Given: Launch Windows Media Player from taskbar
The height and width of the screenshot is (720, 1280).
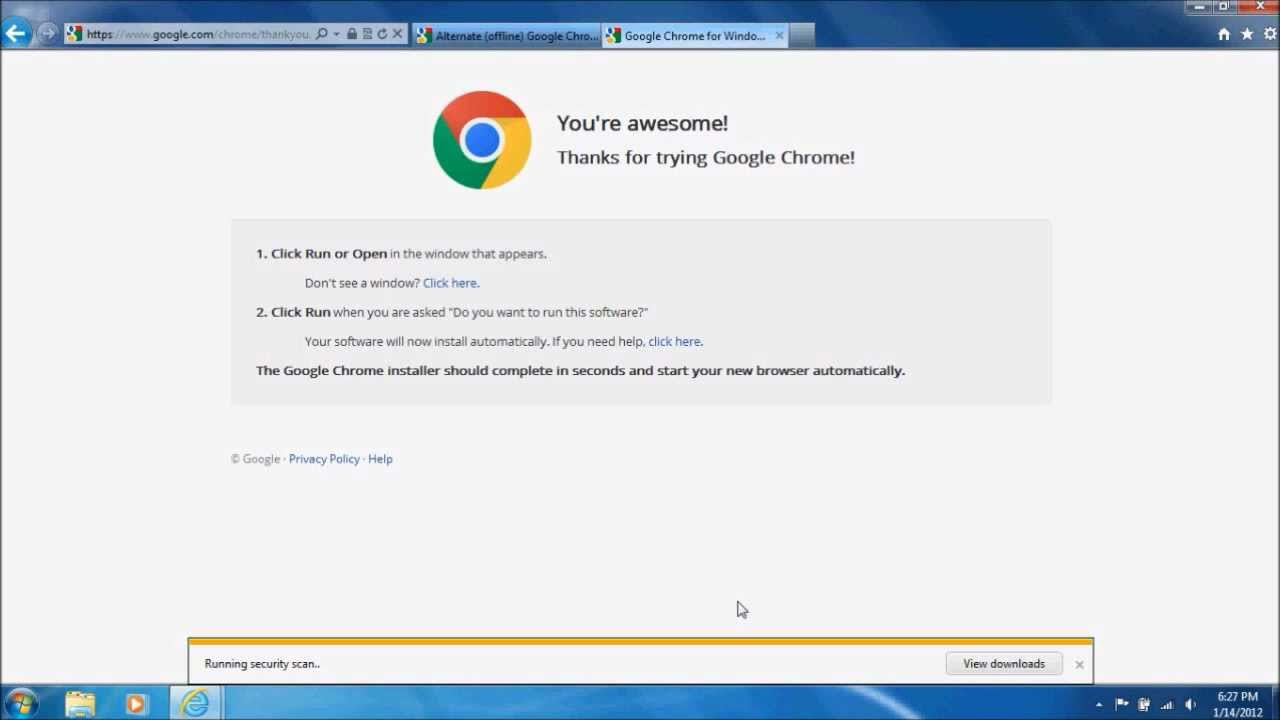Looking at the screenshot, I should [135, 704].
